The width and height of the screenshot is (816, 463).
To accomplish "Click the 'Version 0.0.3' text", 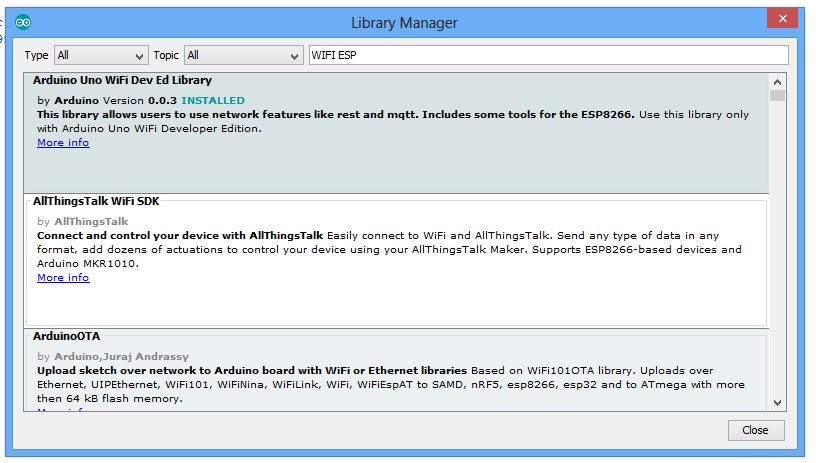I will (140, 100).
